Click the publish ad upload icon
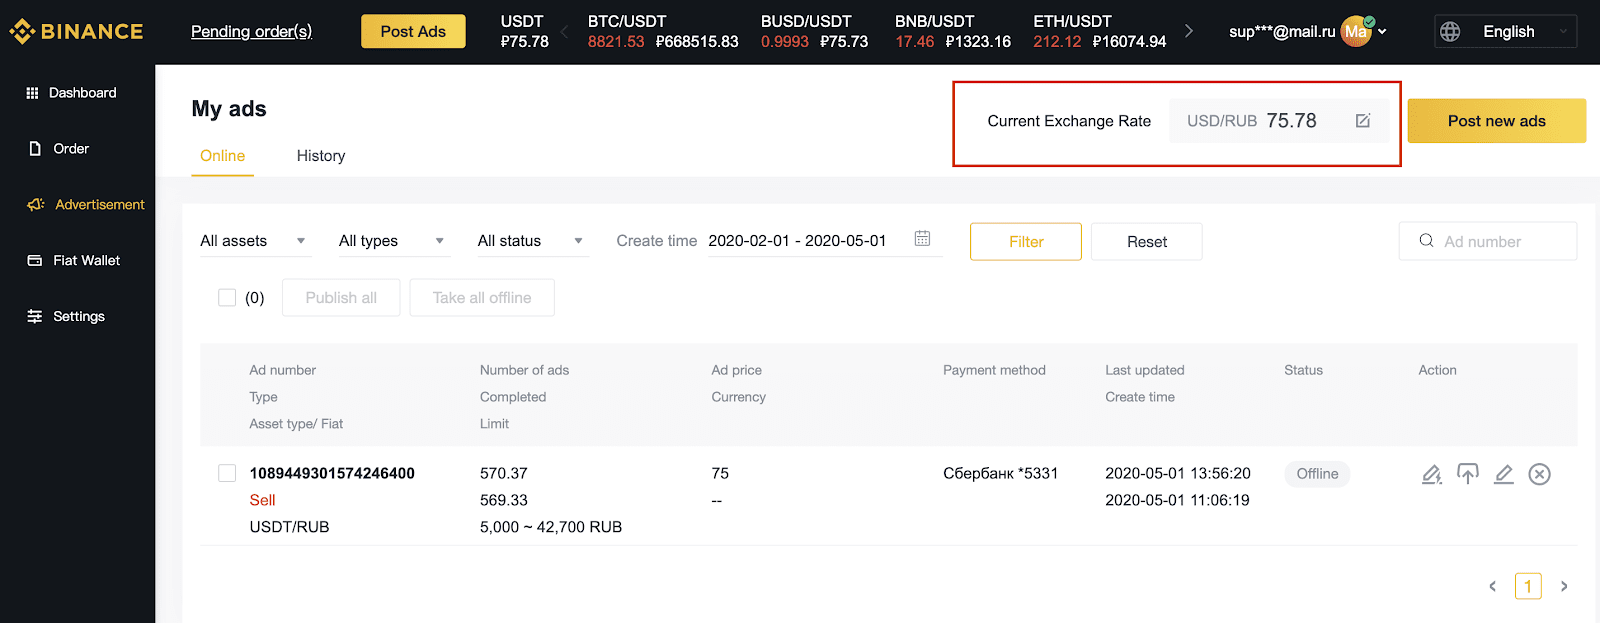The width and height of the screenshot is (1600, 623). [x=1467, y=474]
